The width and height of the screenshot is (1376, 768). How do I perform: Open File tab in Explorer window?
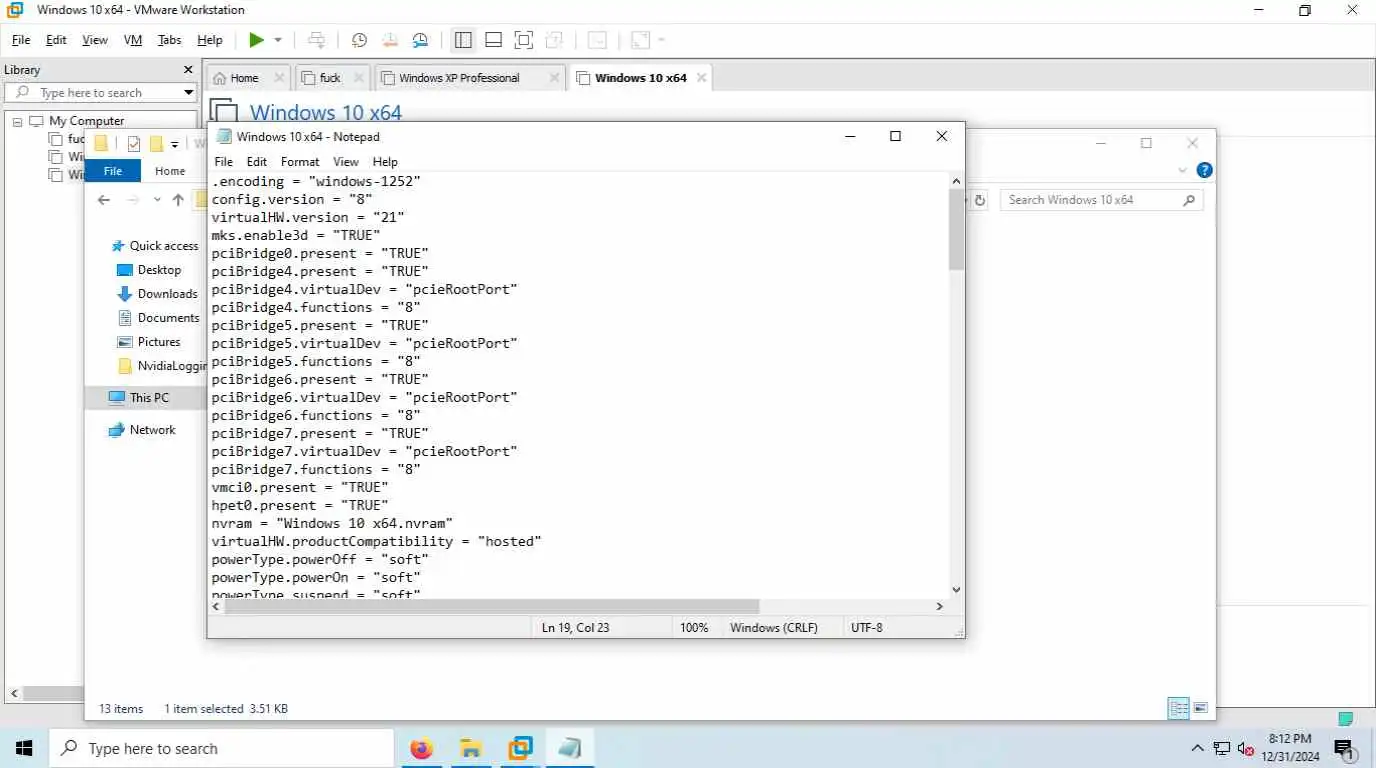point(113,171)
